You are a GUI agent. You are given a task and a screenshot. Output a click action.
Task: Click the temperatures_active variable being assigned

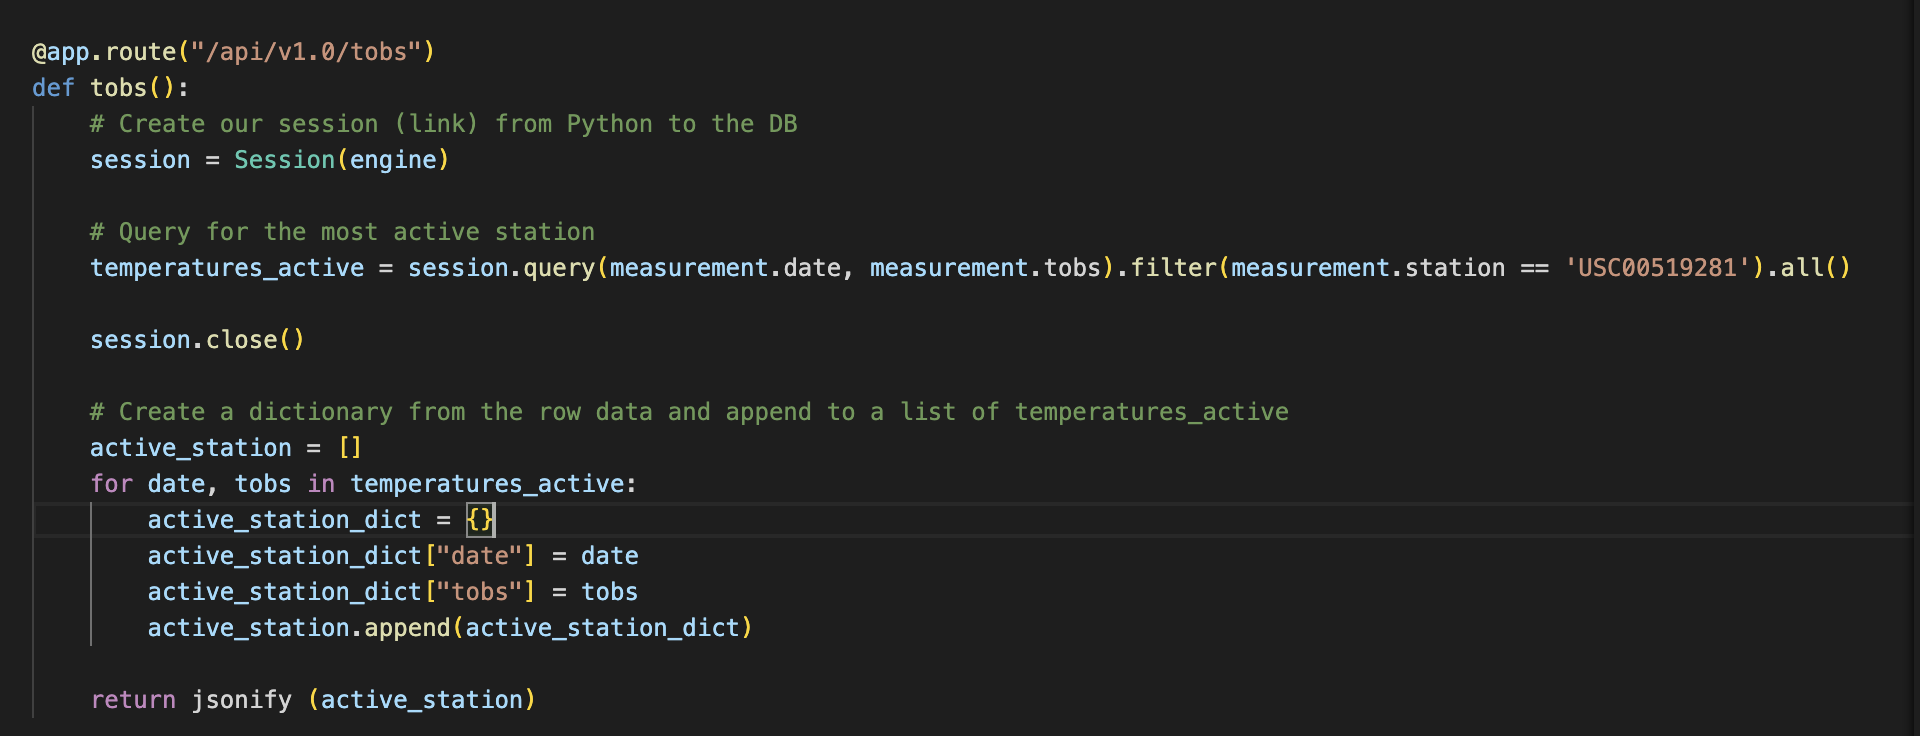(x=227, y=268)
